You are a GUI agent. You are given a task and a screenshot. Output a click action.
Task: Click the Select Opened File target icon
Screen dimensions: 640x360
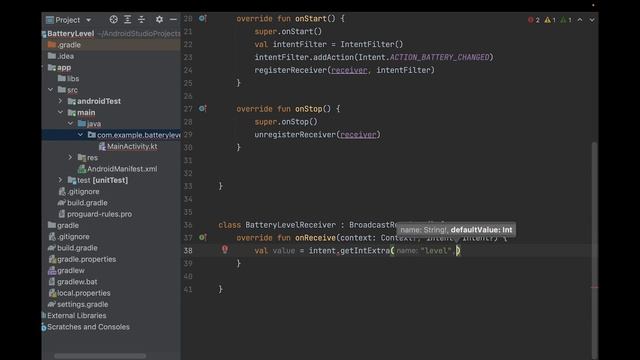(113, 19)
